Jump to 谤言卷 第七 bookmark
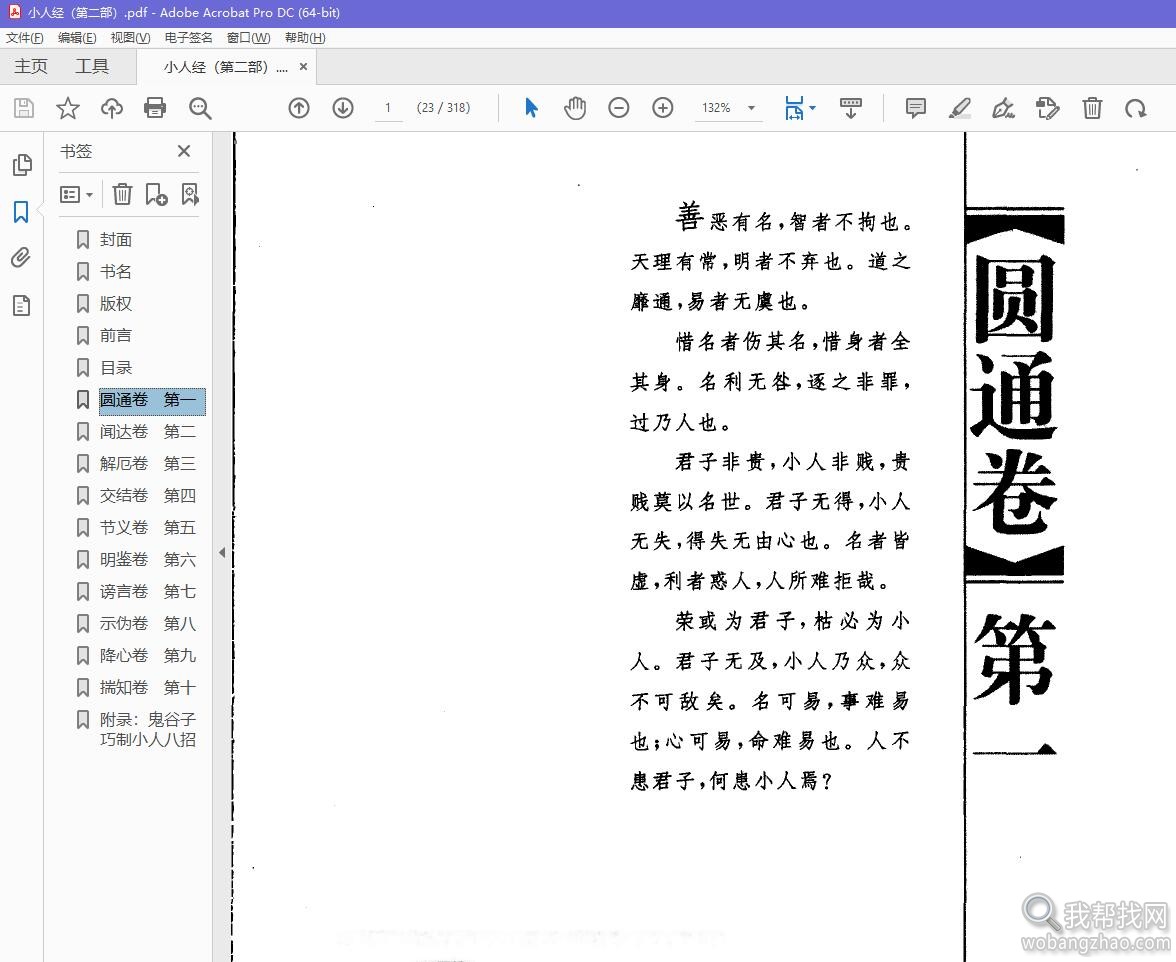Screen dimensions: 1176x962 click(x=148, y=592)
